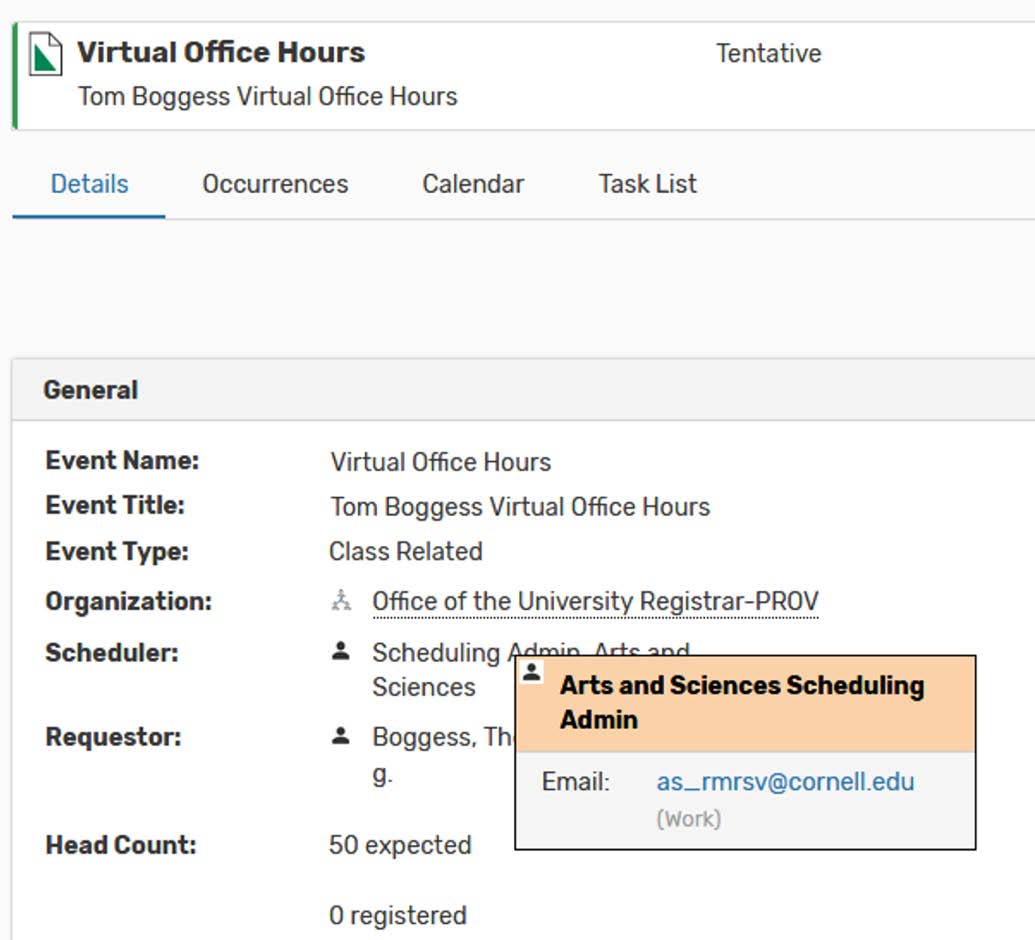The height and width of the screenshot is (940, 1035).
Task: Switch to the Occurrences tab
Action: pos(275,183)
